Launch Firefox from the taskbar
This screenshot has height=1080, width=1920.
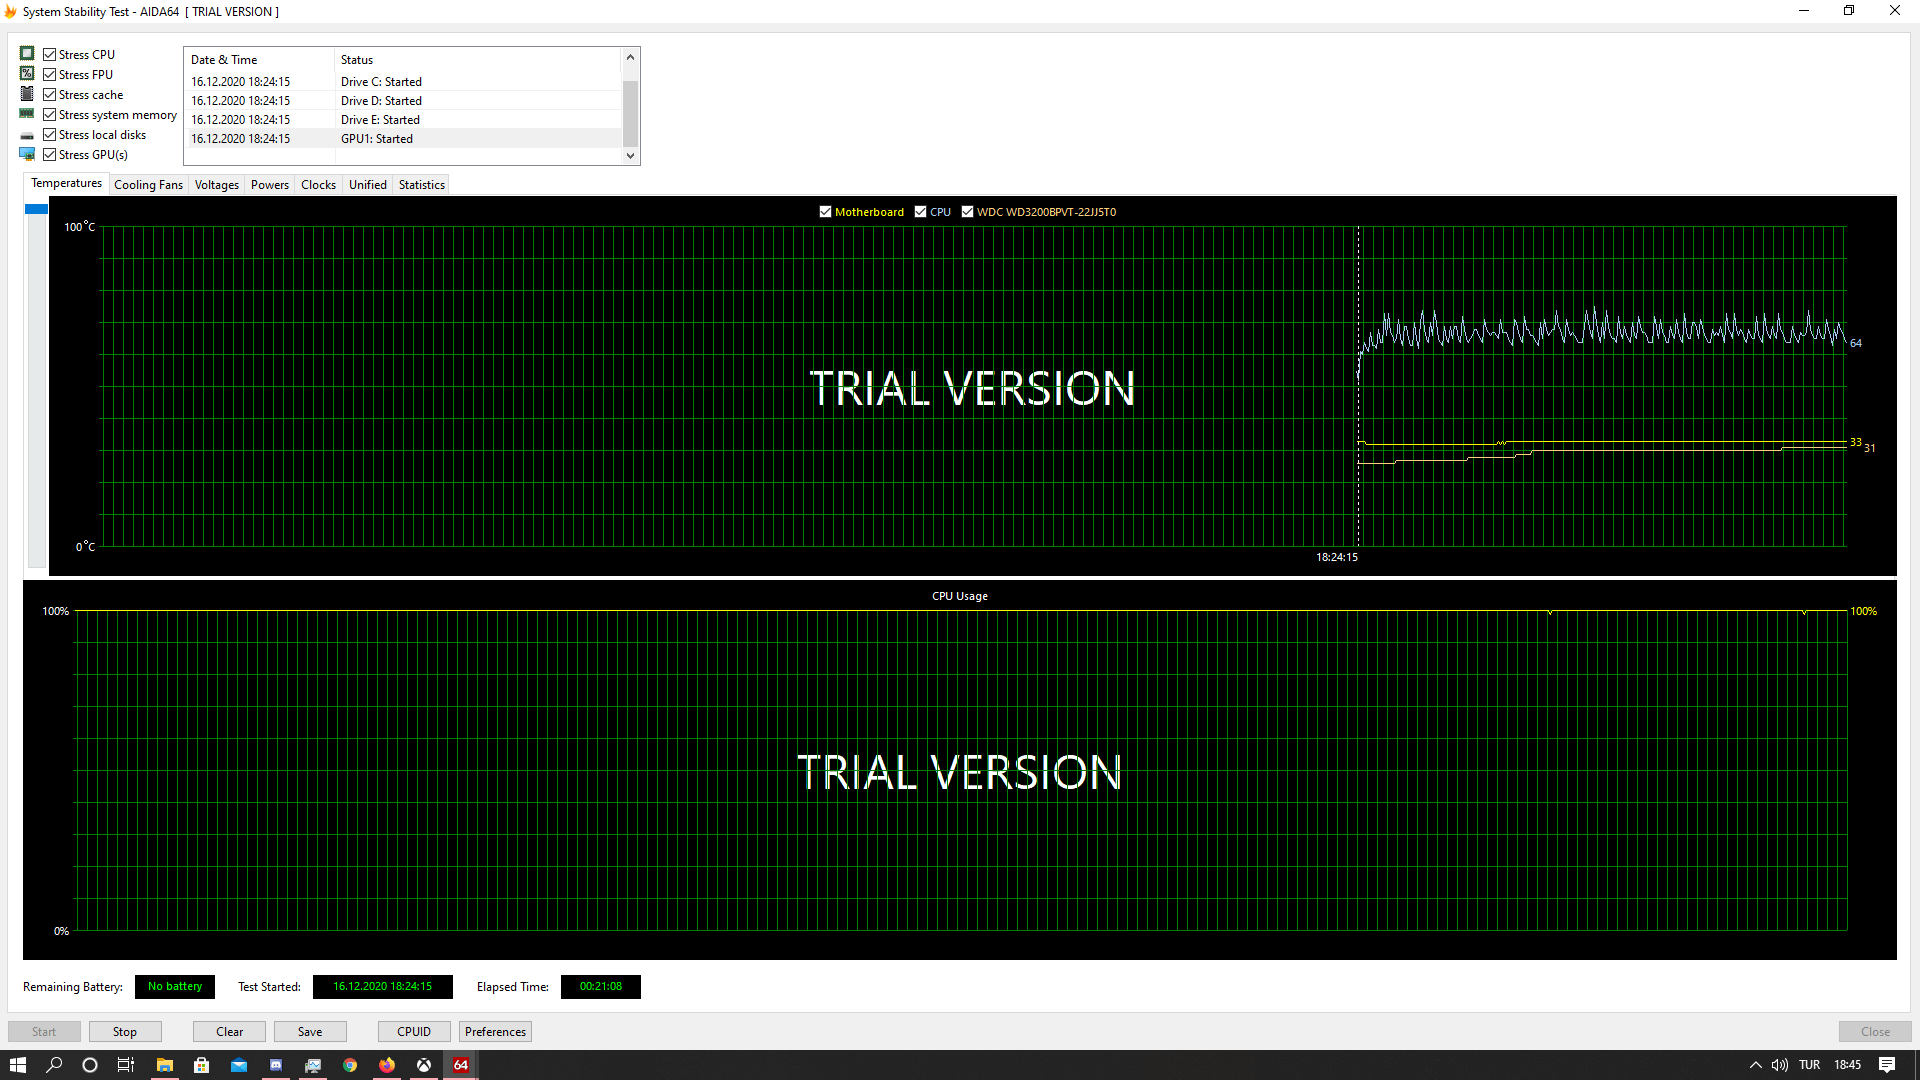pyautogui.click(x=387, y=1065)
